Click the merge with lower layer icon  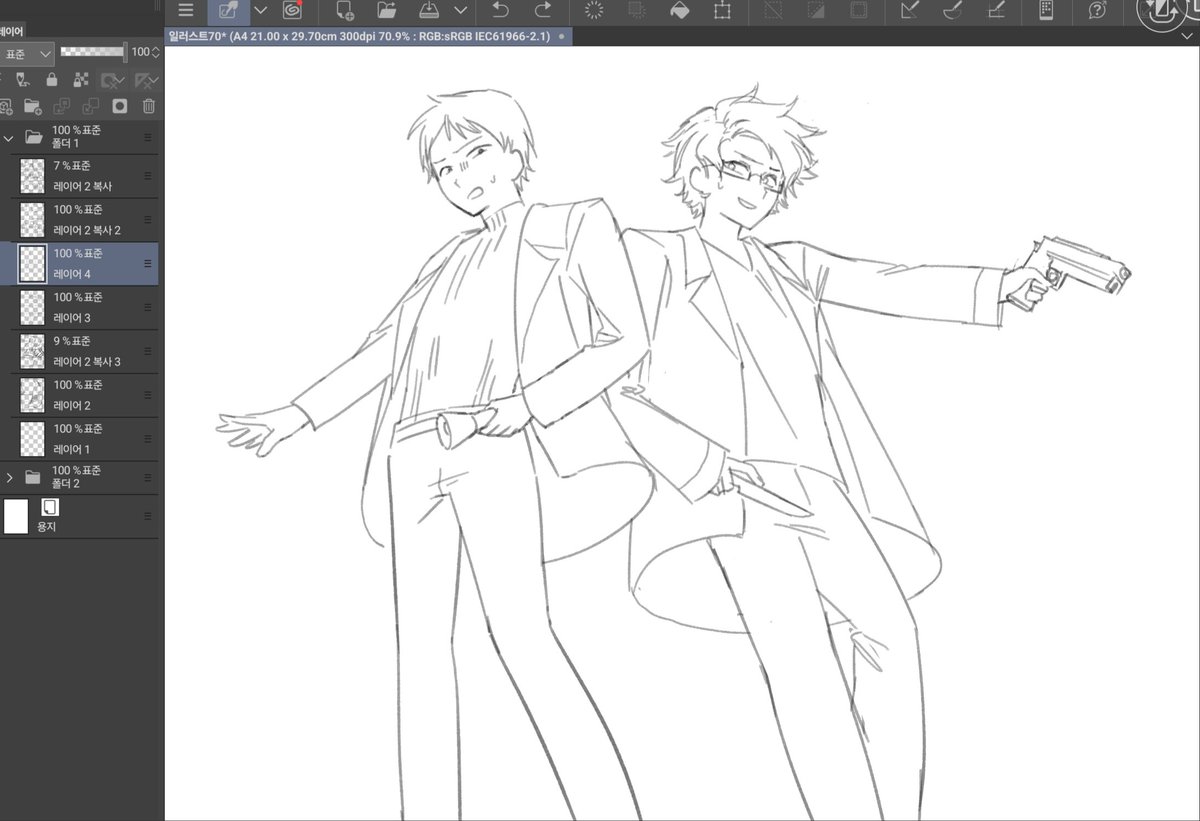click(x=91, y=106)
